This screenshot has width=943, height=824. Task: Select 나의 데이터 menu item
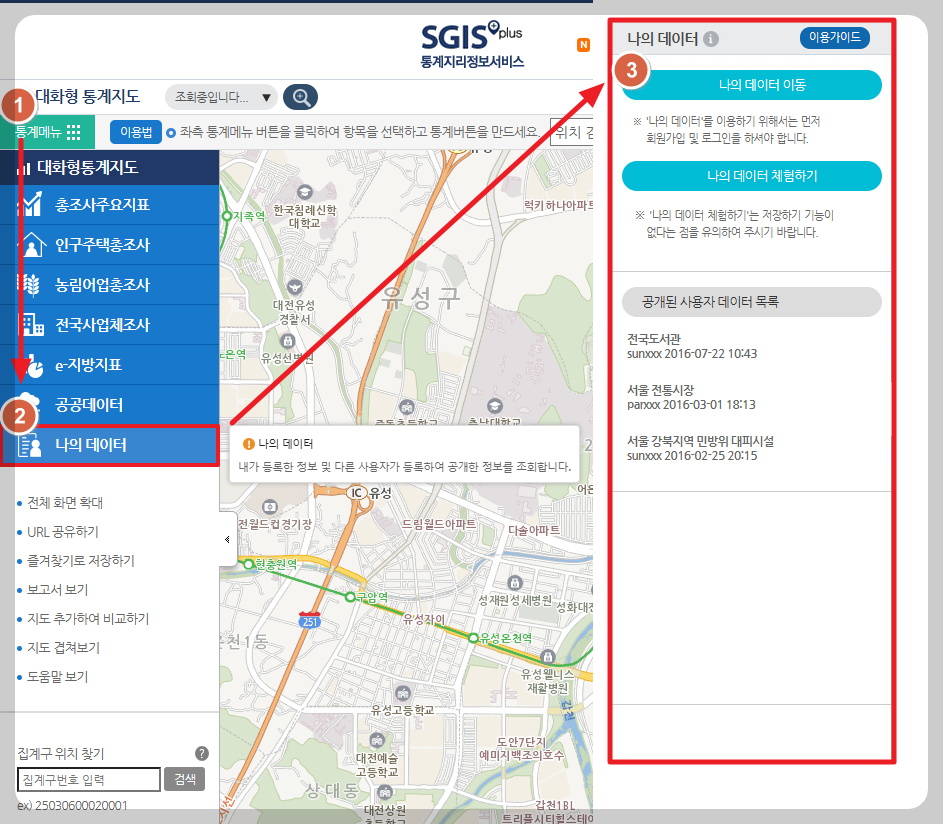(x=109, y=445)
